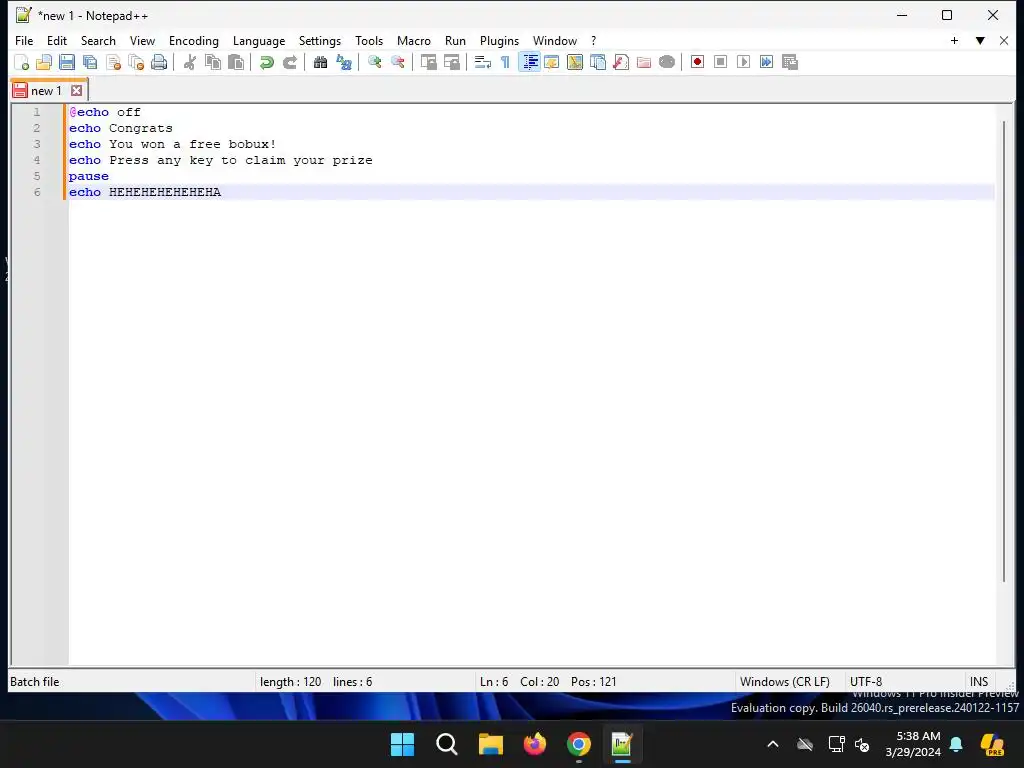This screenshot has height=768, width=1024.
Task: Click the 'Batch file' status bar entry
Action: [x=35, y=682]
